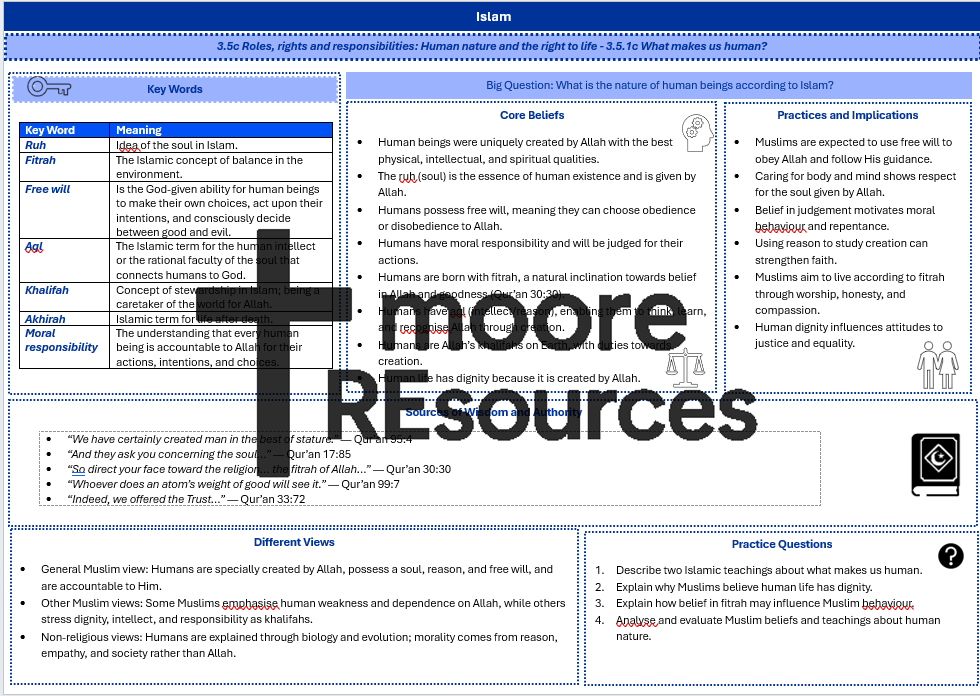Image resolution: width=980 pixels, height=696 pixels.
Task: Click the bullet 'The ruh (soul) is the essence'
Action: 537,184
